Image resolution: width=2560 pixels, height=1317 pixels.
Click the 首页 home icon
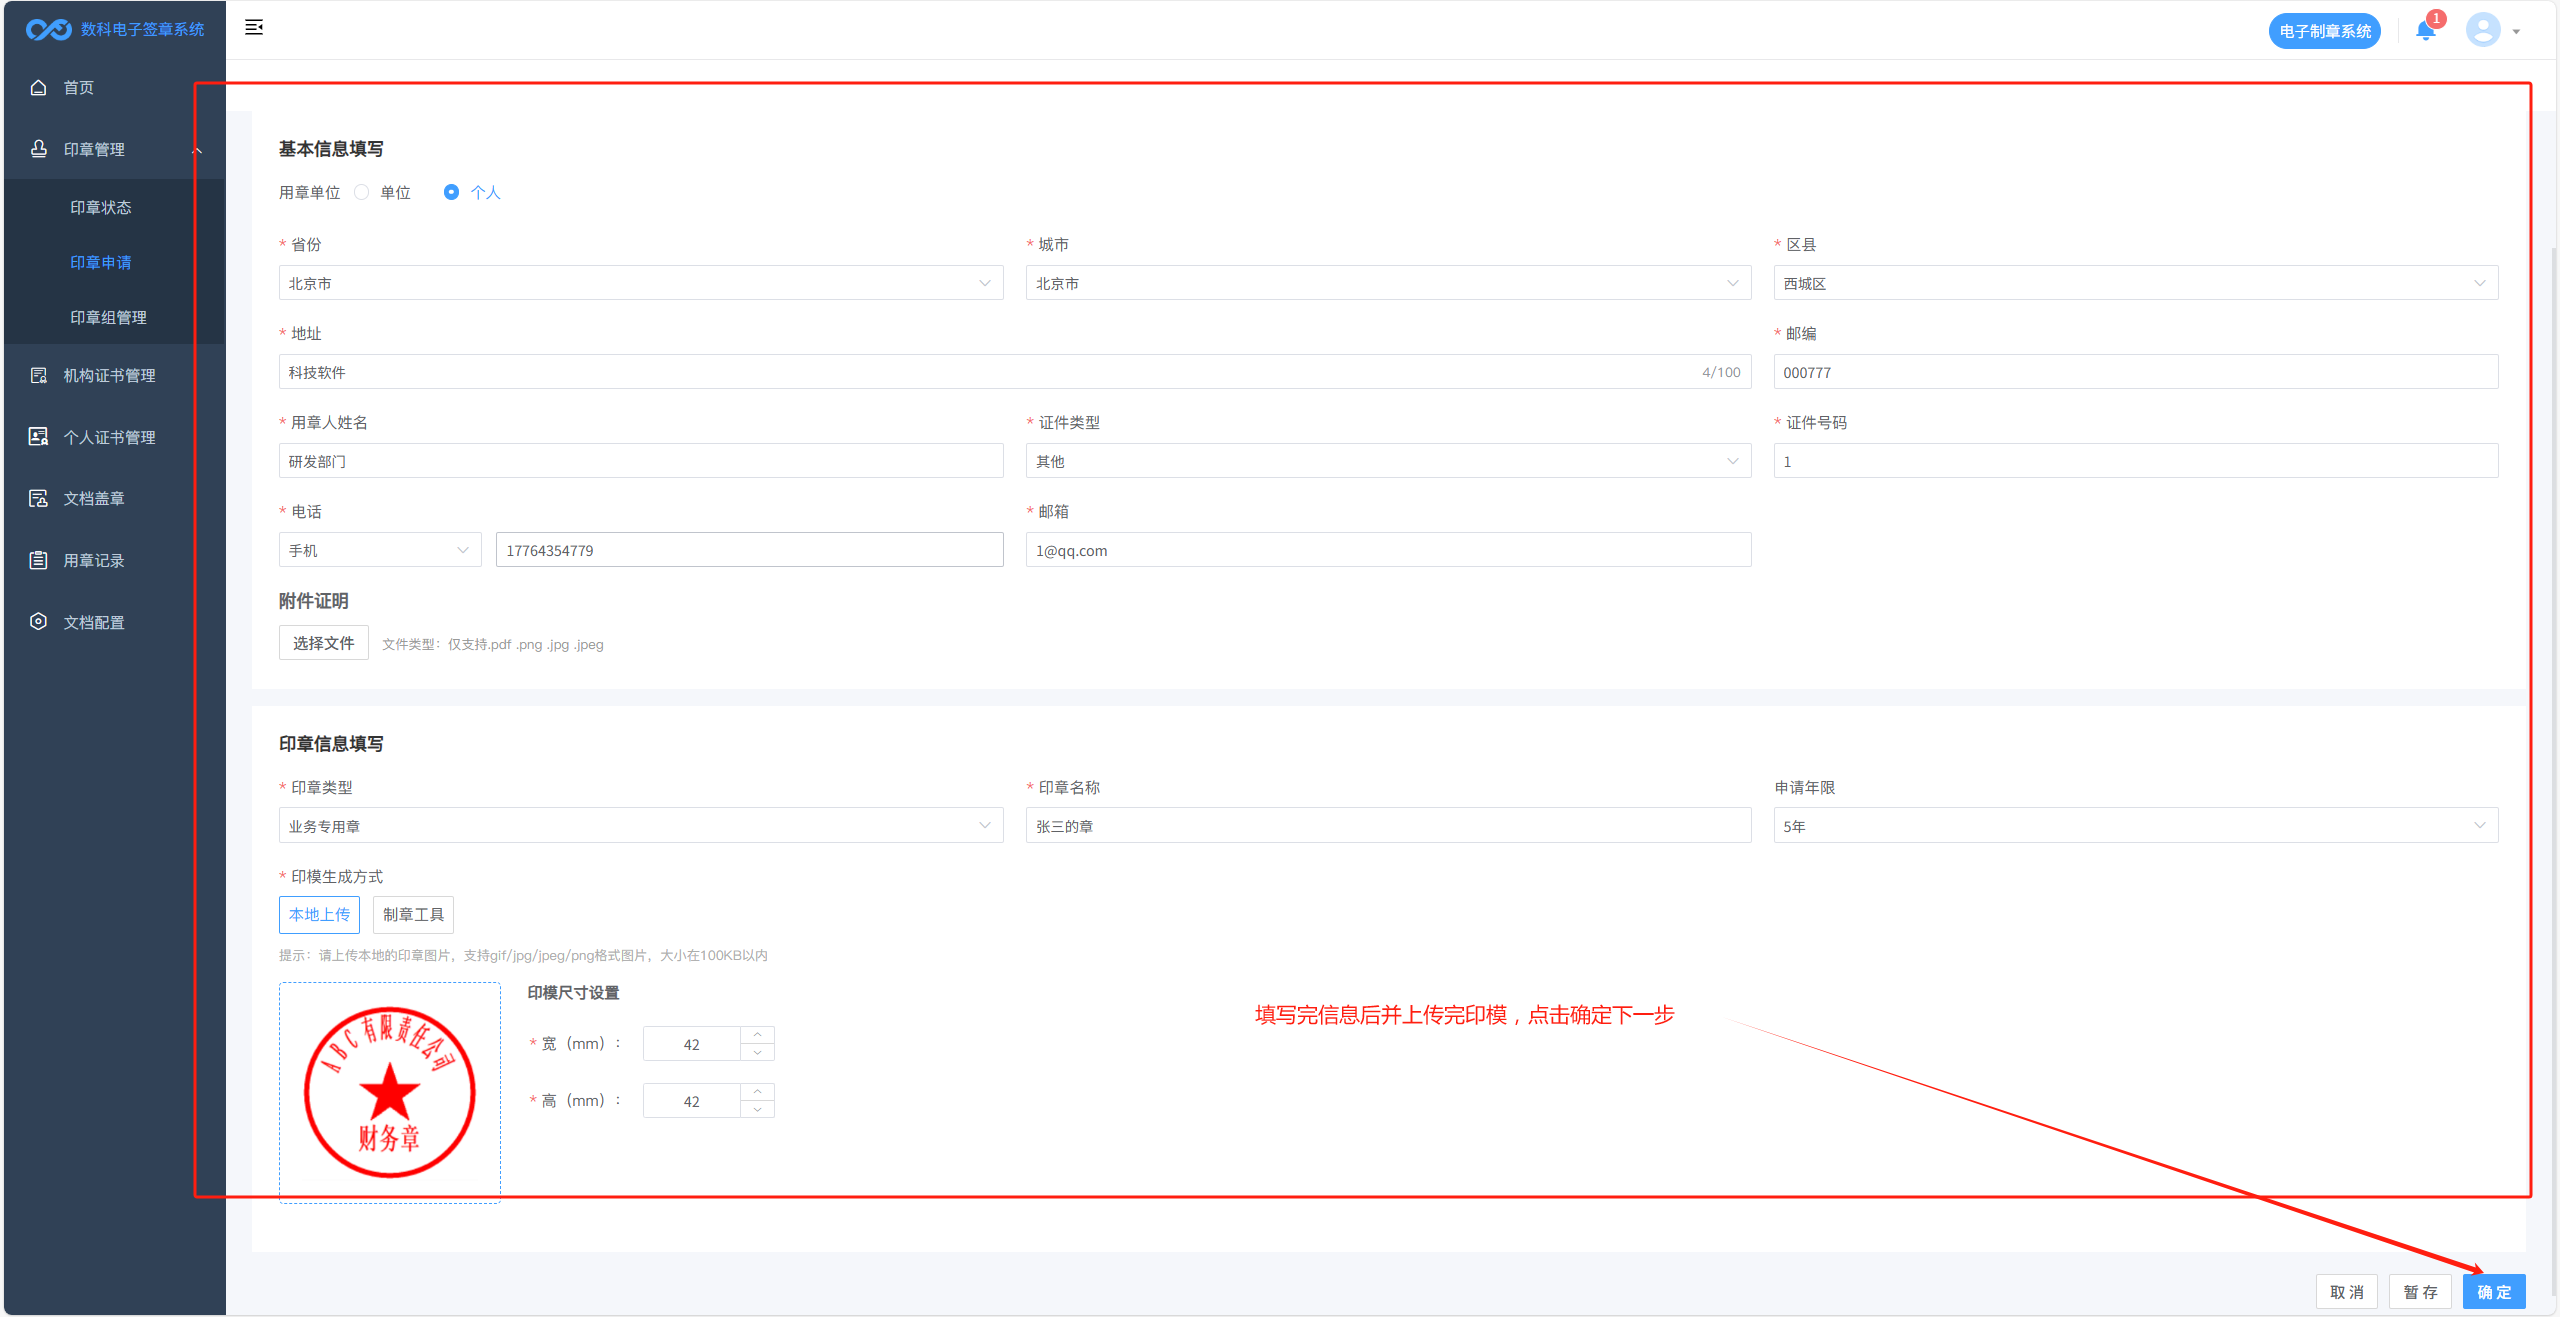39,88
